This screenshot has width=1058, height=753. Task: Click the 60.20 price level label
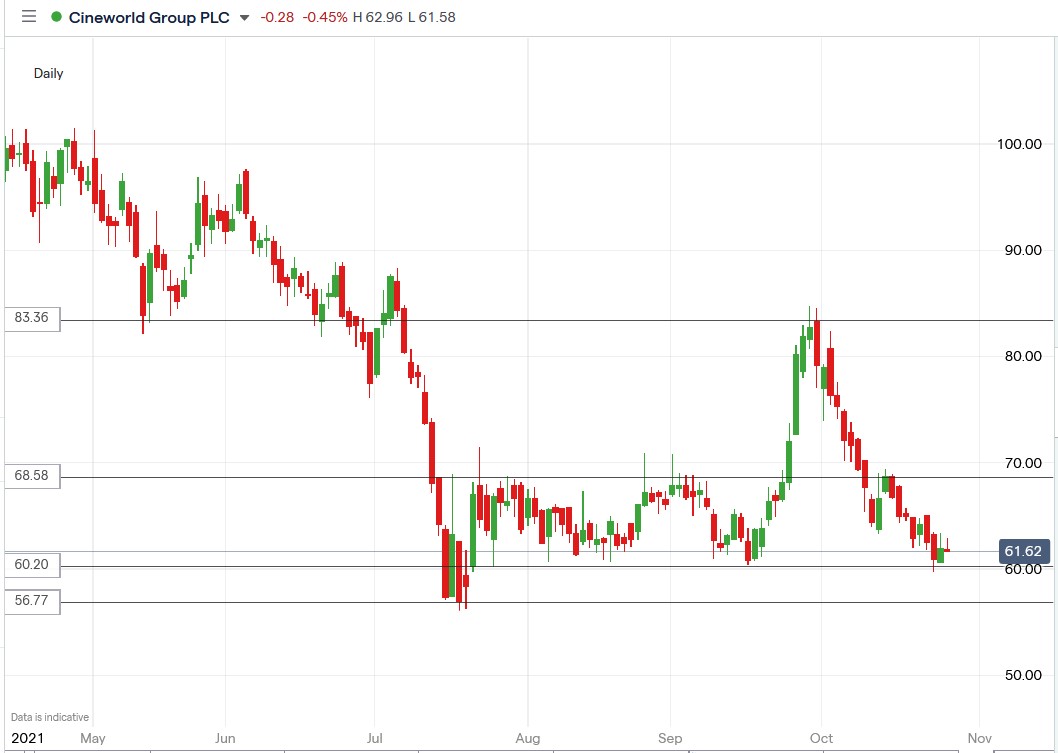tap(33, 565)
